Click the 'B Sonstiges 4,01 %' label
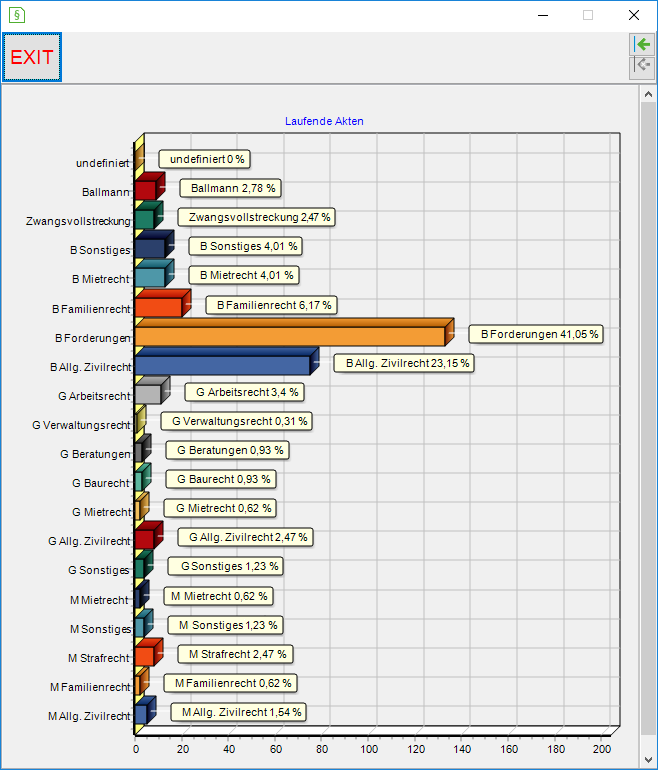The image size is (658, 770). coord(246,246)
